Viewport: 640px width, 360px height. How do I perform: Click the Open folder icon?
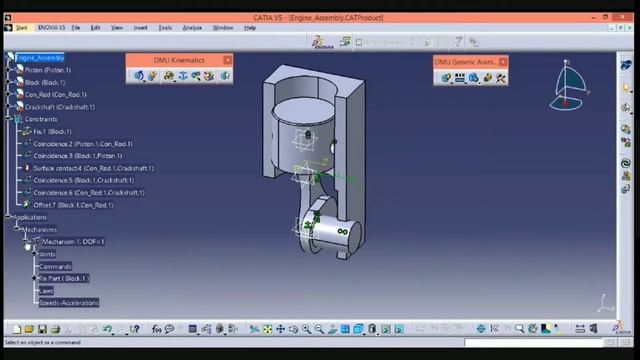coord(29,329)
